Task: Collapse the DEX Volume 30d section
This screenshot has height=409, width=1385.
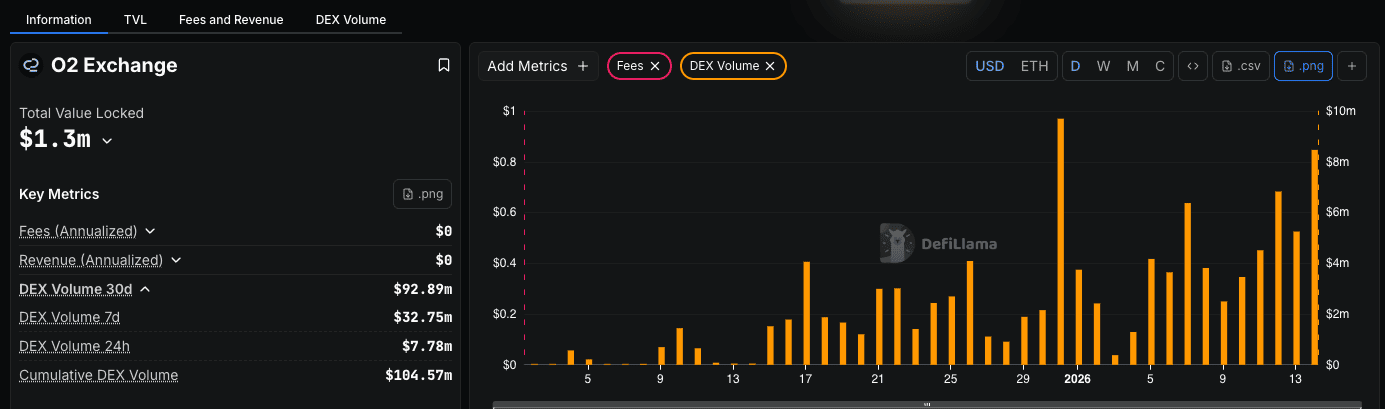Action: 145,289
